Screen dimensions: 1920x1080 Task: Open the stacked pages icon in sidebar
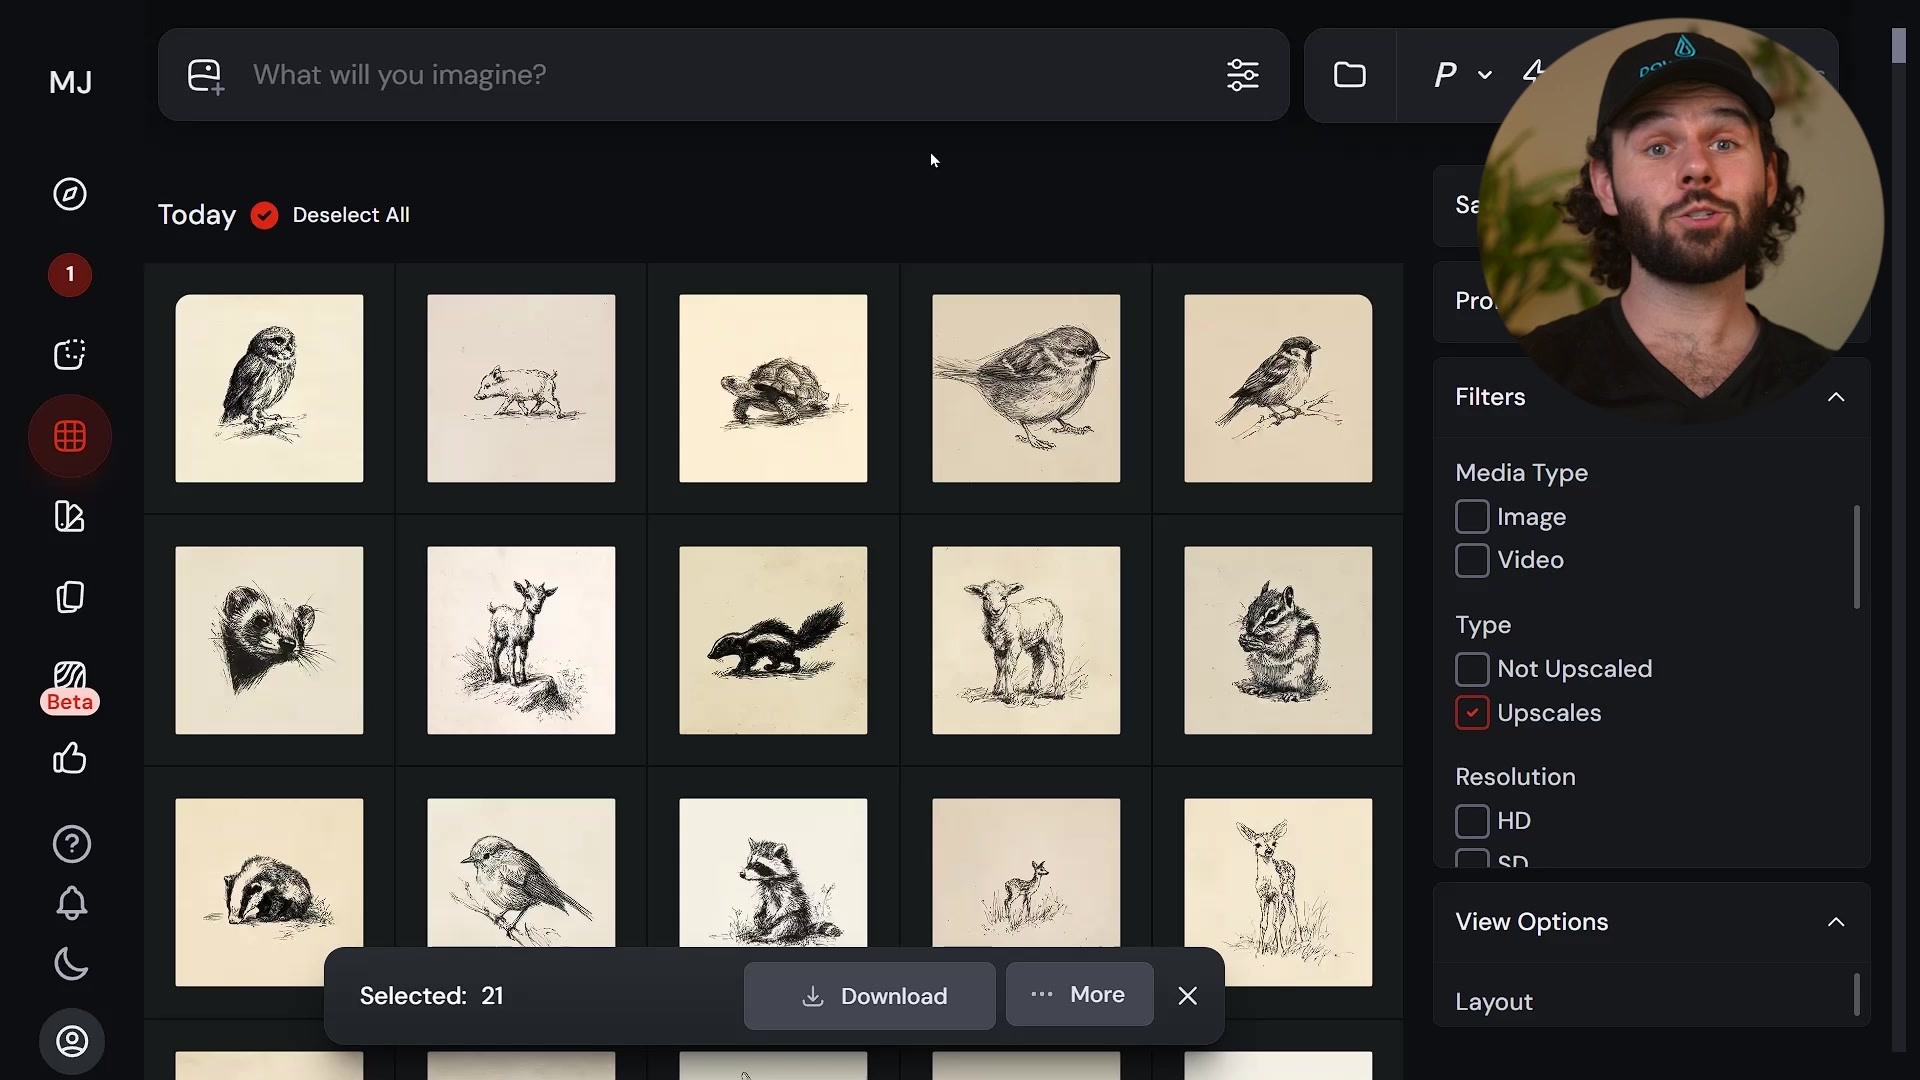70,597
